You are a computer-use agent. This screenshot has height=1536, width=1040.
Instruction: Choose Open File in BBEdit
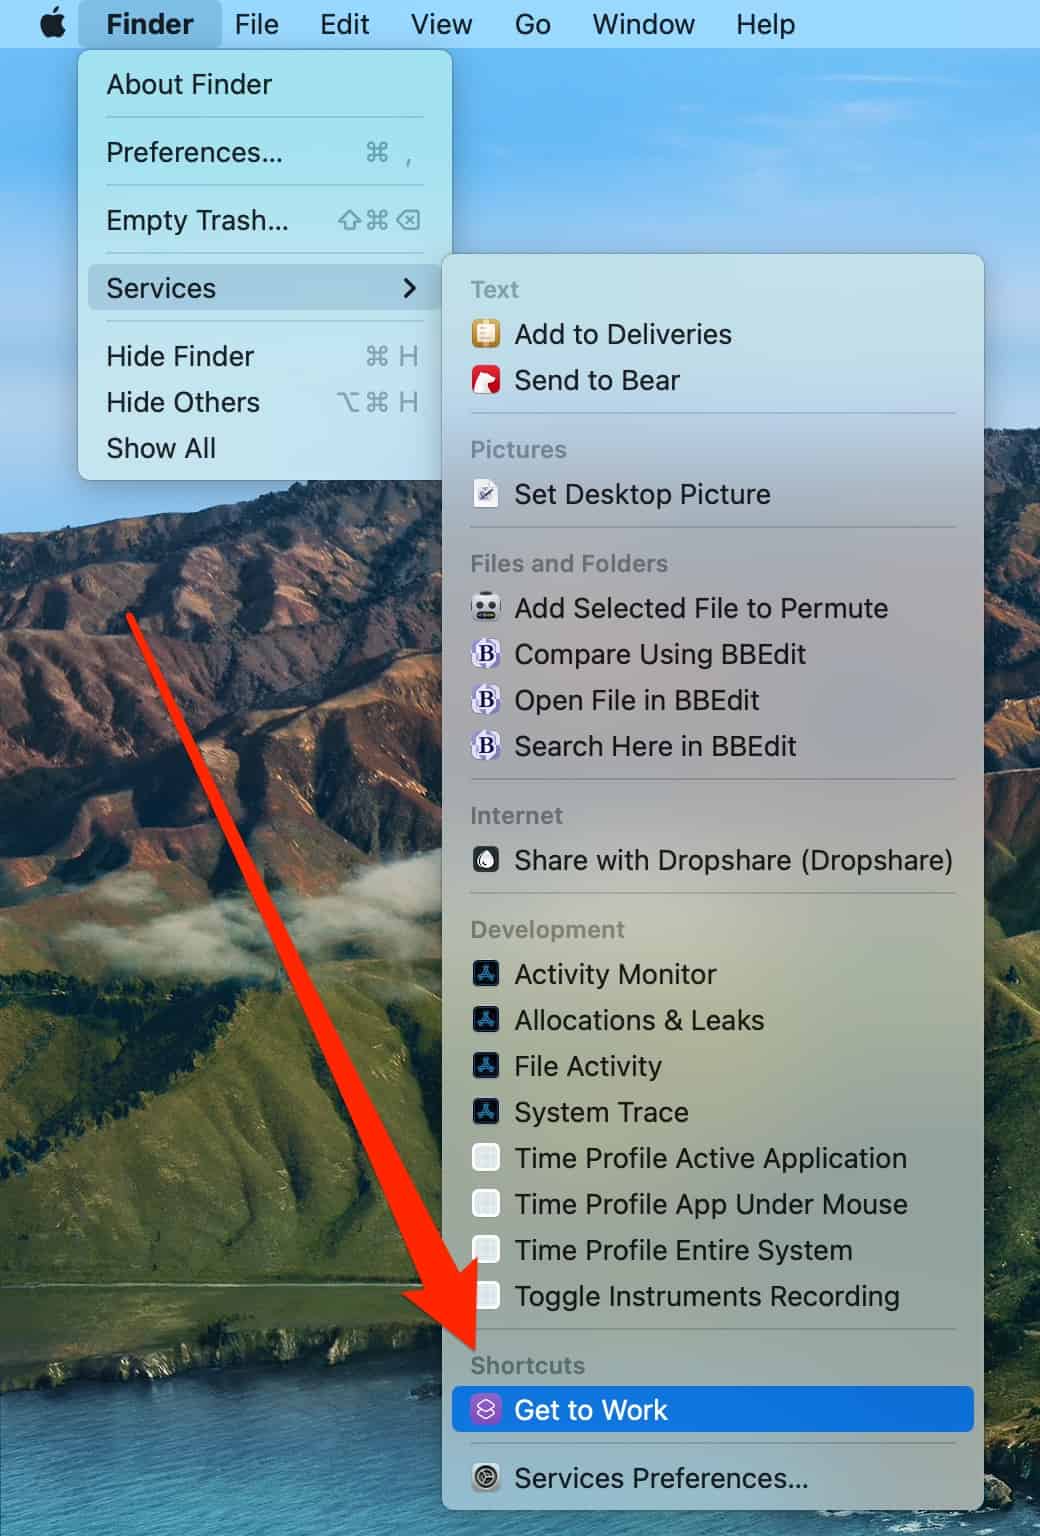coord(712,700)
